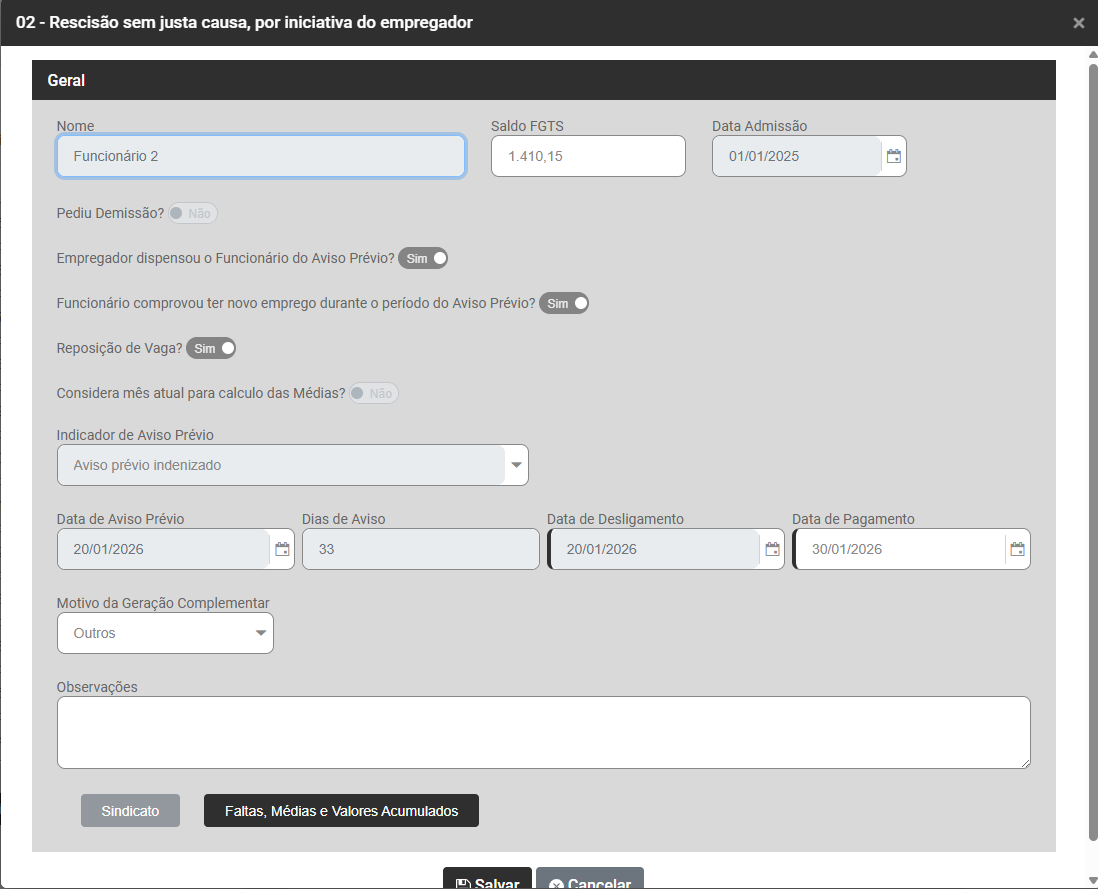Screen dimensions: 1098x889
Task: Toggle the Pediu Demissão switch
Action: [192, 213]
